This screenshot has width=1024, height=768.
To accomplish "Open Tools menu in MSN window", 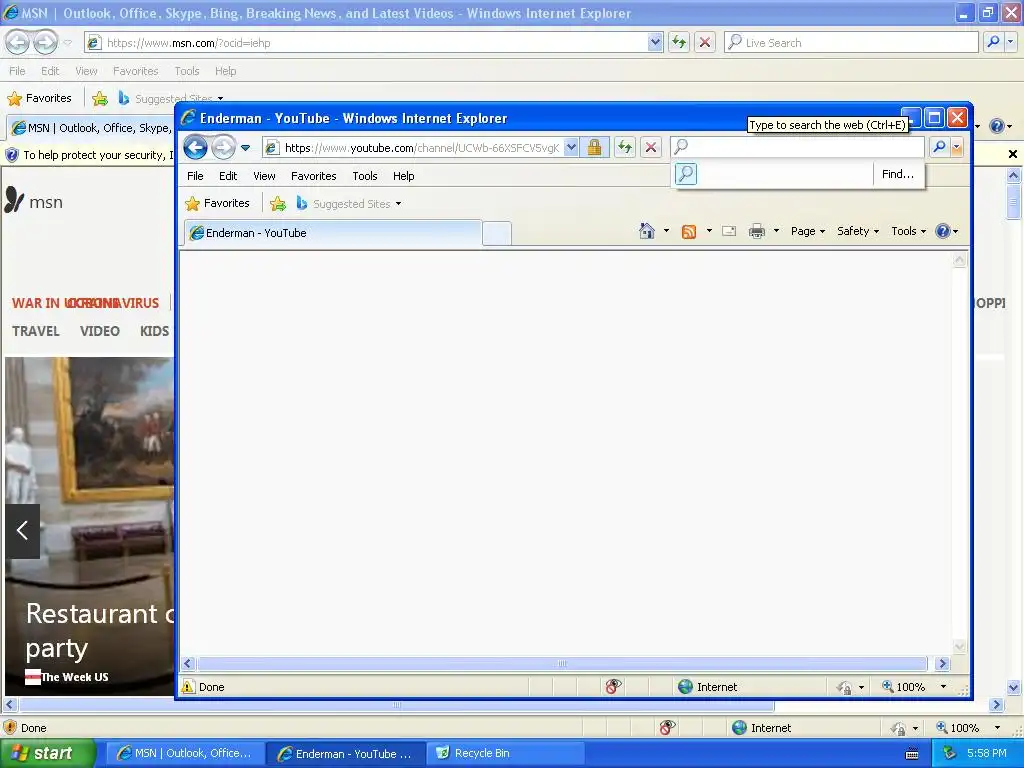I will [x=187, y=71].
